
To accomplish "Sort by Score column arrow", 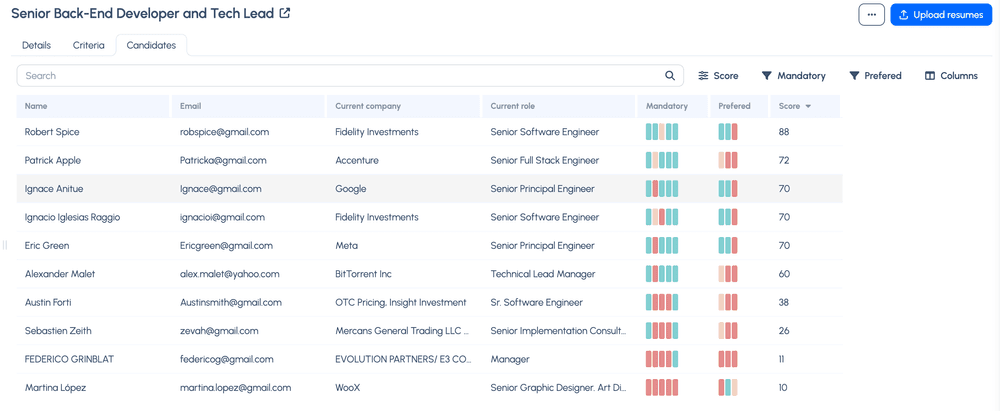I will click(808, 107).
